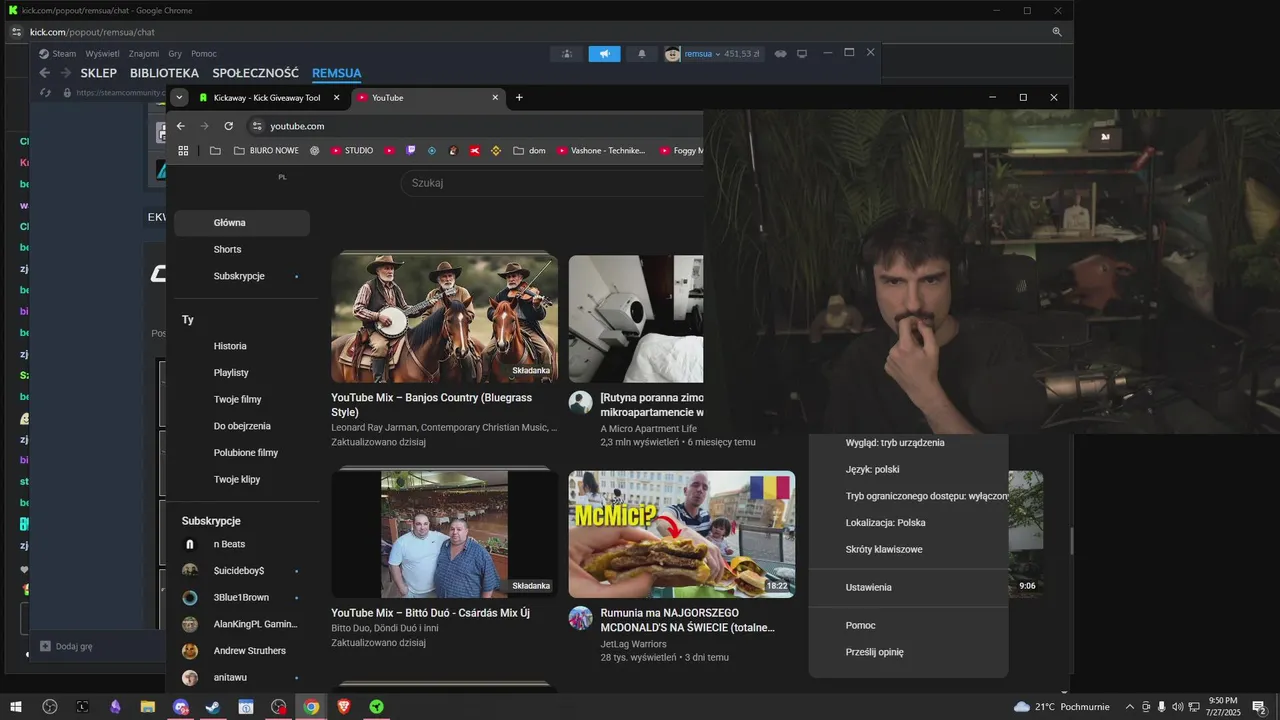Reload the youtube.com page
Viewport: 1280px width, 720px height.
pos(229,126)
